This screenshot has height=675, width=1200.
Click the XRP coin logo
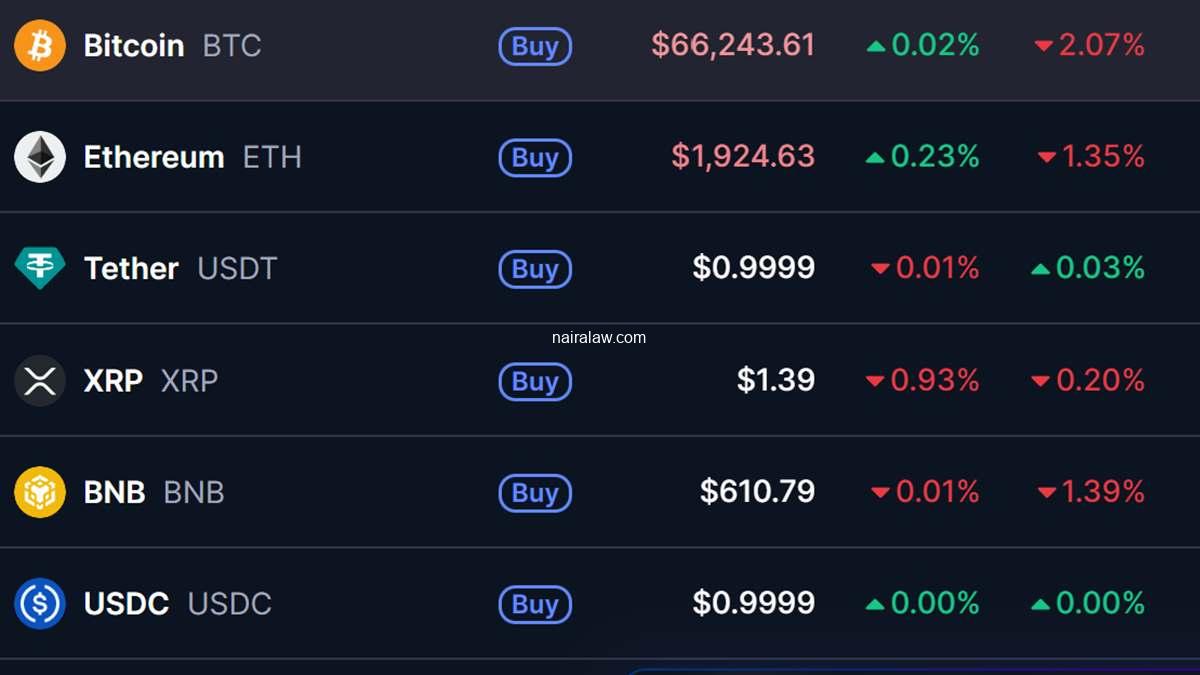pos(40,381)
